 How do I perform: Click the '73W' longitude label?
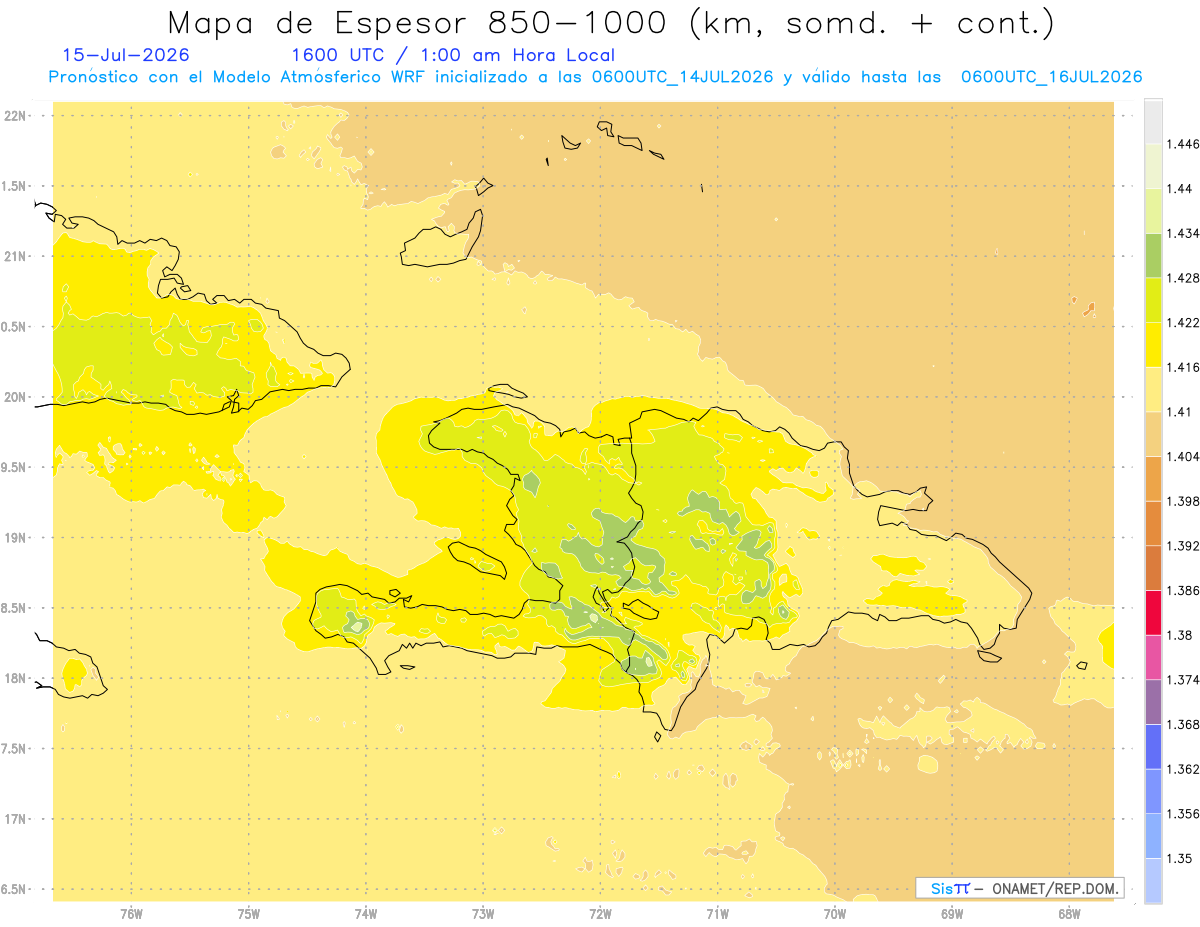(483, 913)
